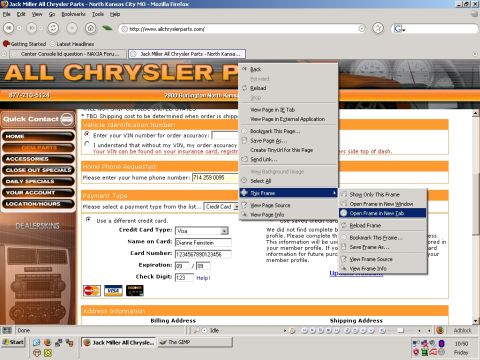480x360 pixels.
Task: Click the HOME navigation button
Action: coord(38,136)
